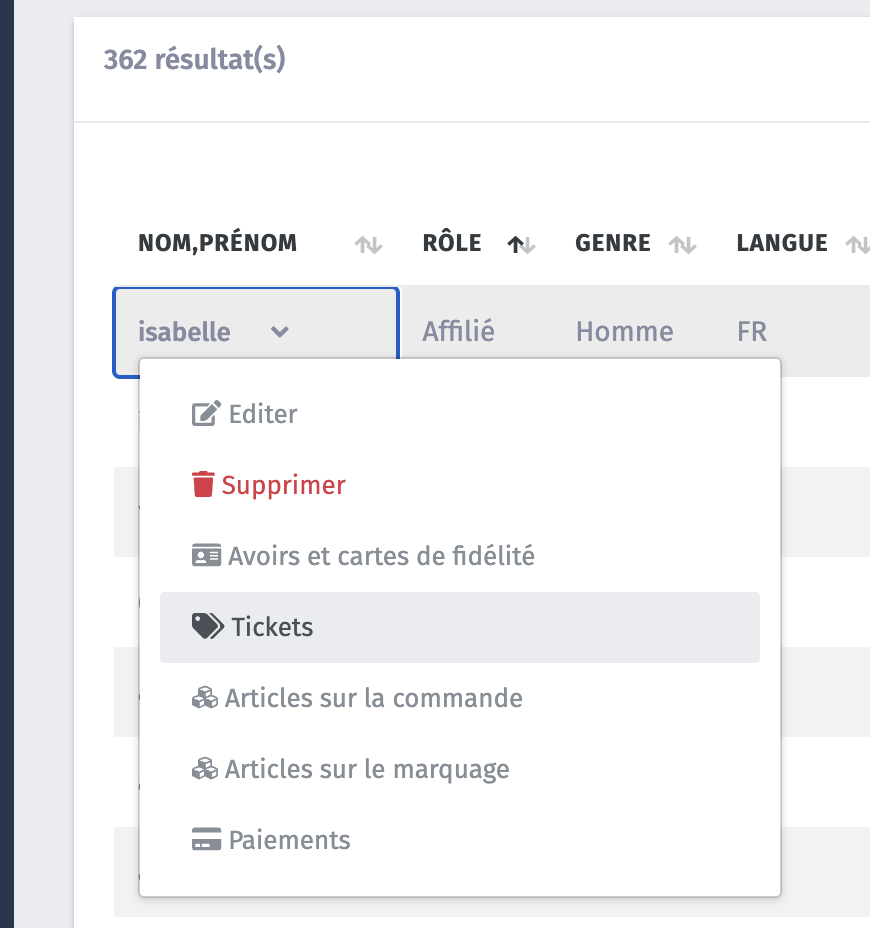
Task: Click the boxes icon beside Articles sur la commande
Action: (x=204, y=698)
